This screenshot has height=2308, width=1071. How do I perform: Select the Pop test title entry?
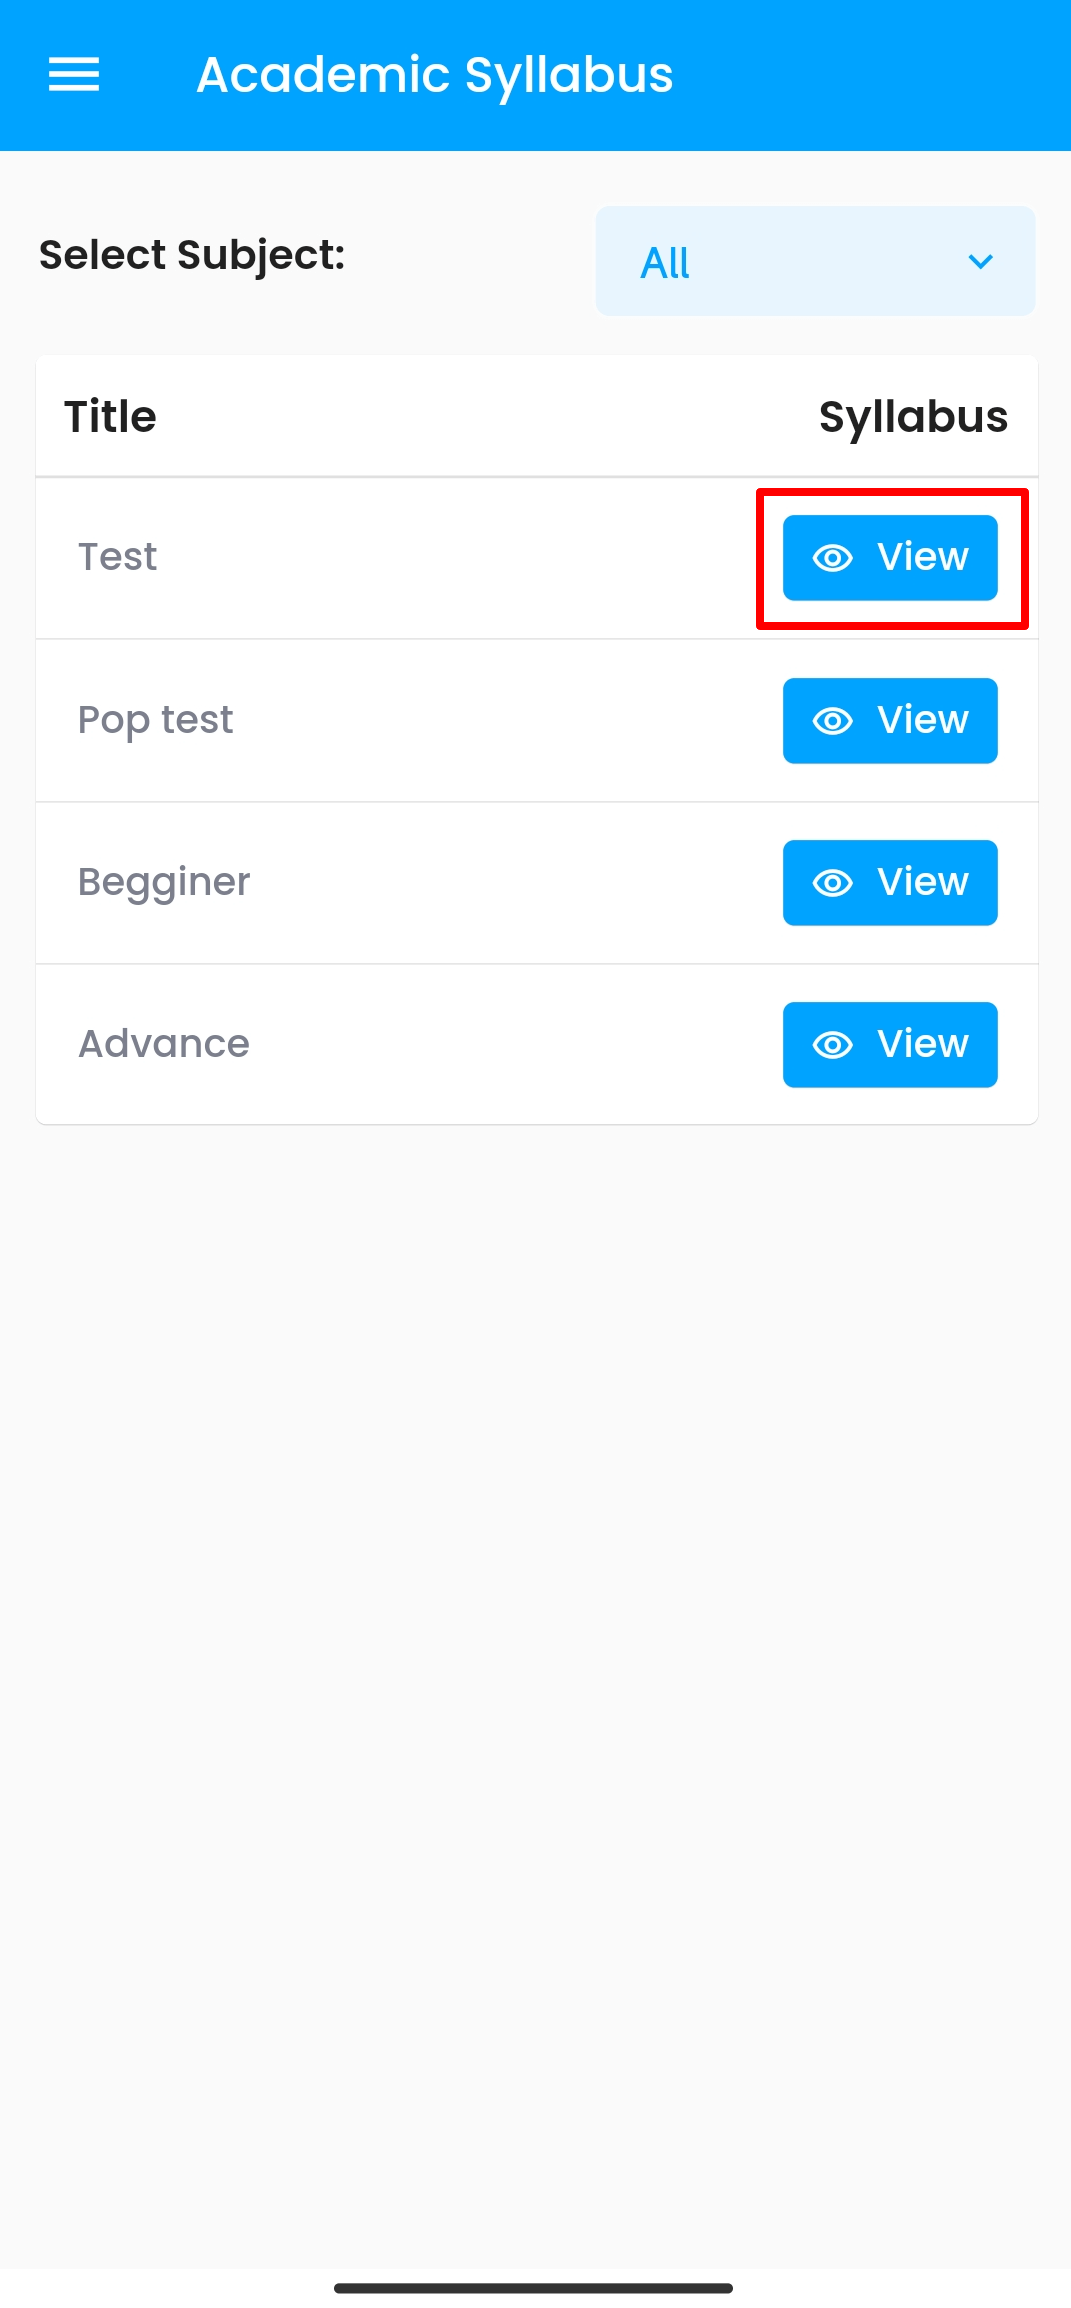[x=155, y=720]
